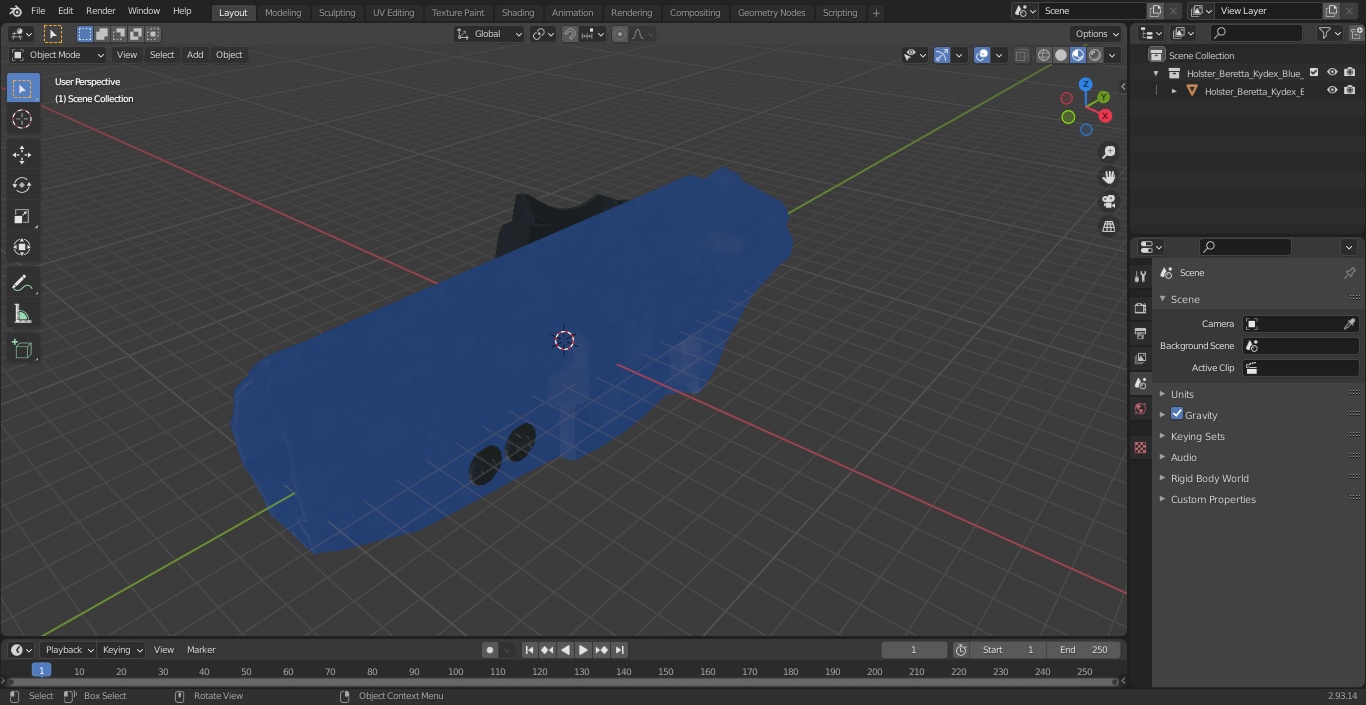Open shading options dropdown arrow

click(x=1113, y=55)
